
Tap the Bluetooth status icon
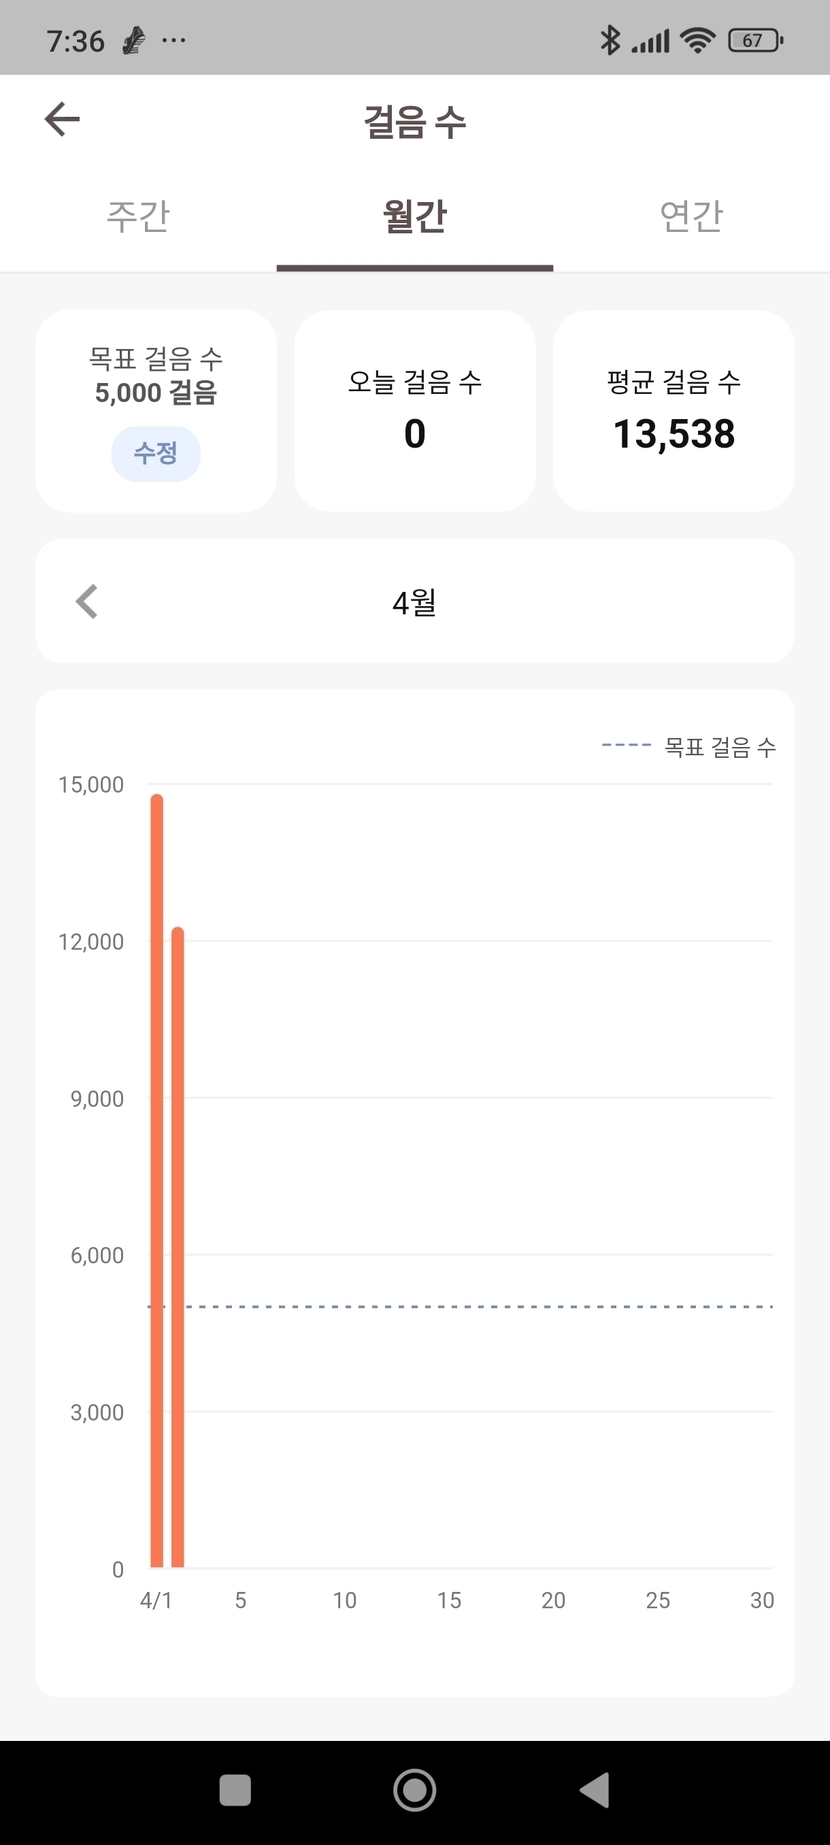tap(609, 40)
